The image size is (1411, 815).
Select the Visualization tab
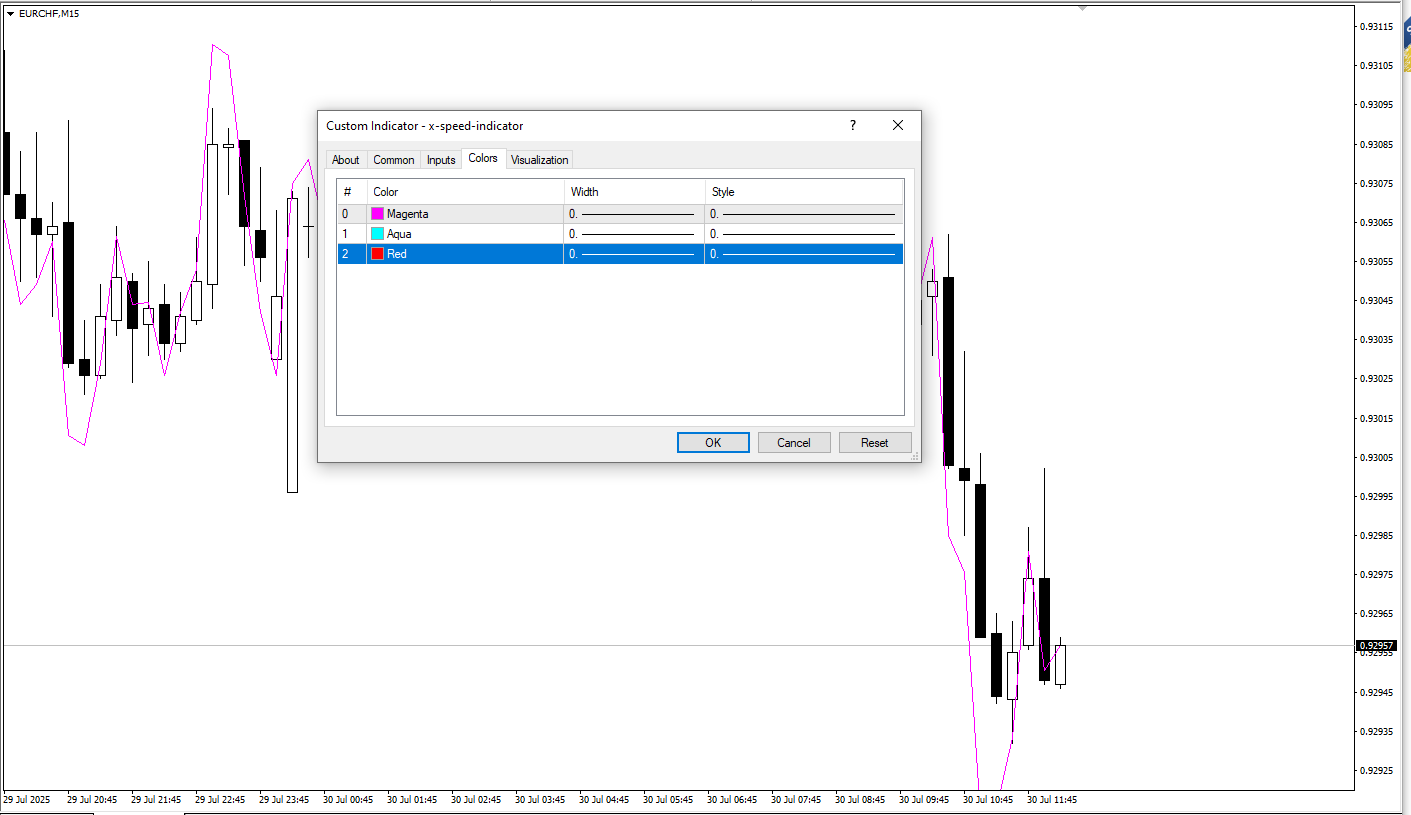point(539,160)
